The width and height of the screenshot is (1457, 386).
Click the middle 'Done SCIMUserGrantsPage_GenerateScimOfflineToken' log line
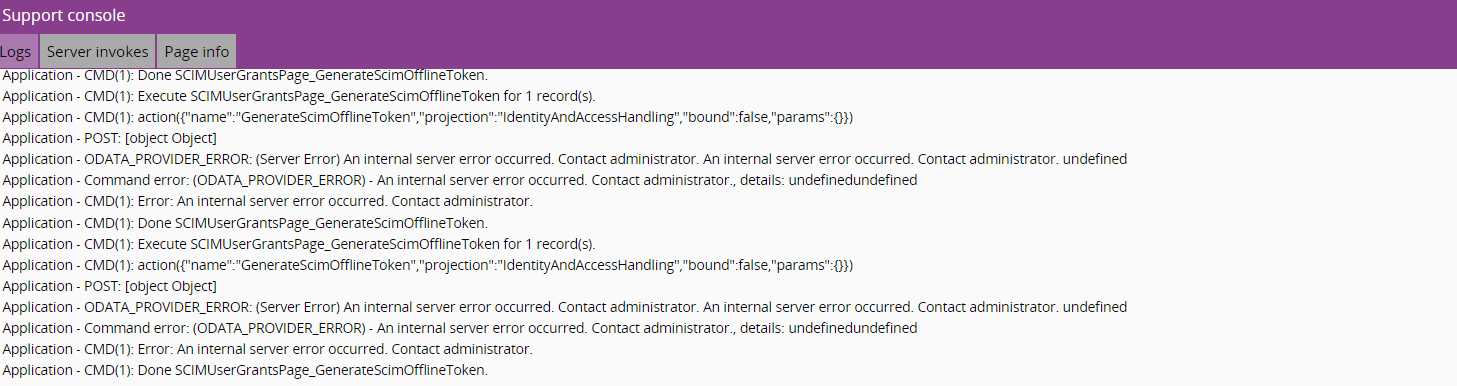(x=245, y=222)
